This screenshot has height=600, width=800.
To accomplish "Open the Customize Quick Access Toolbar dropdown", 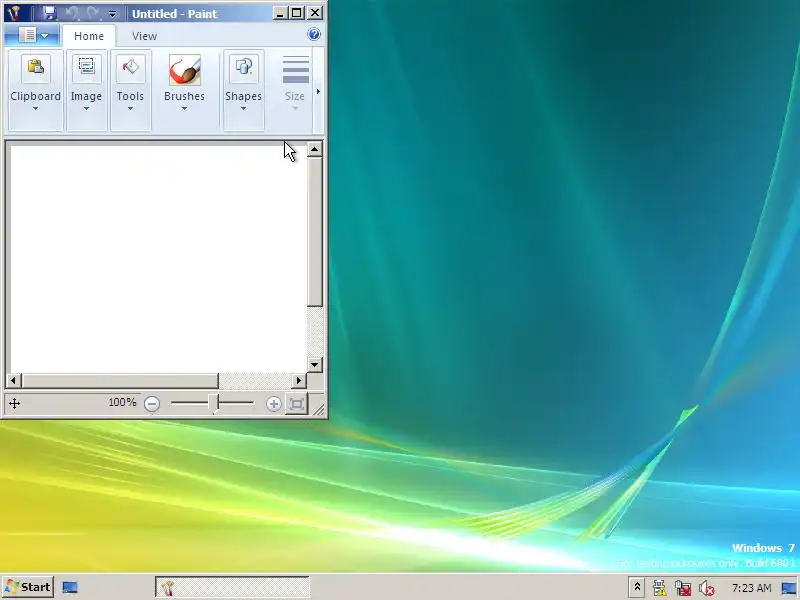I will [112, 14].
